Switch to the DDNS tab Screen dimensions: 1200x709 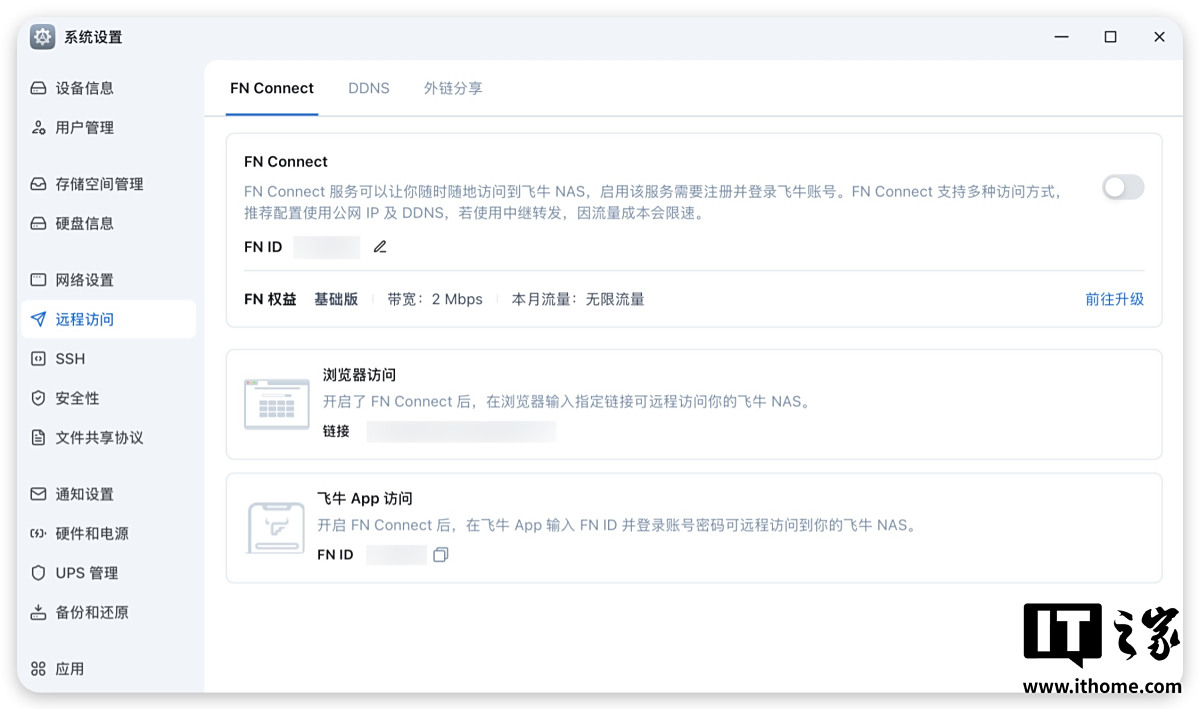369,88
